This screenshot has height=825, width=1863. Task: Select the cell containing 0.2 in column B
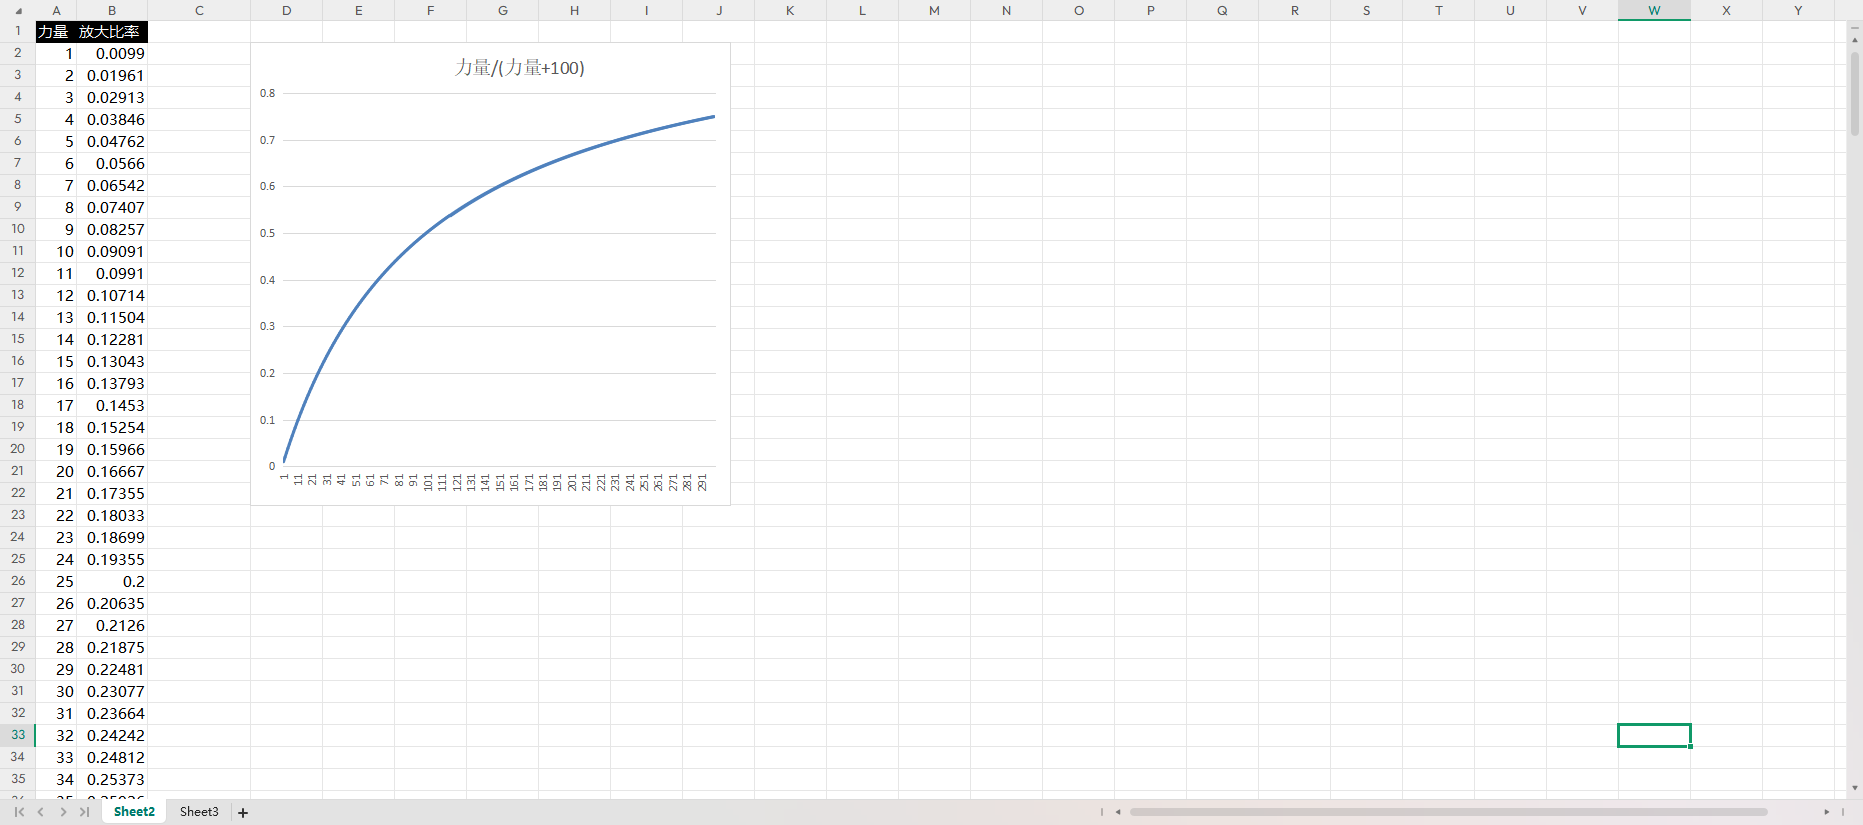click(x=111, y=582)
